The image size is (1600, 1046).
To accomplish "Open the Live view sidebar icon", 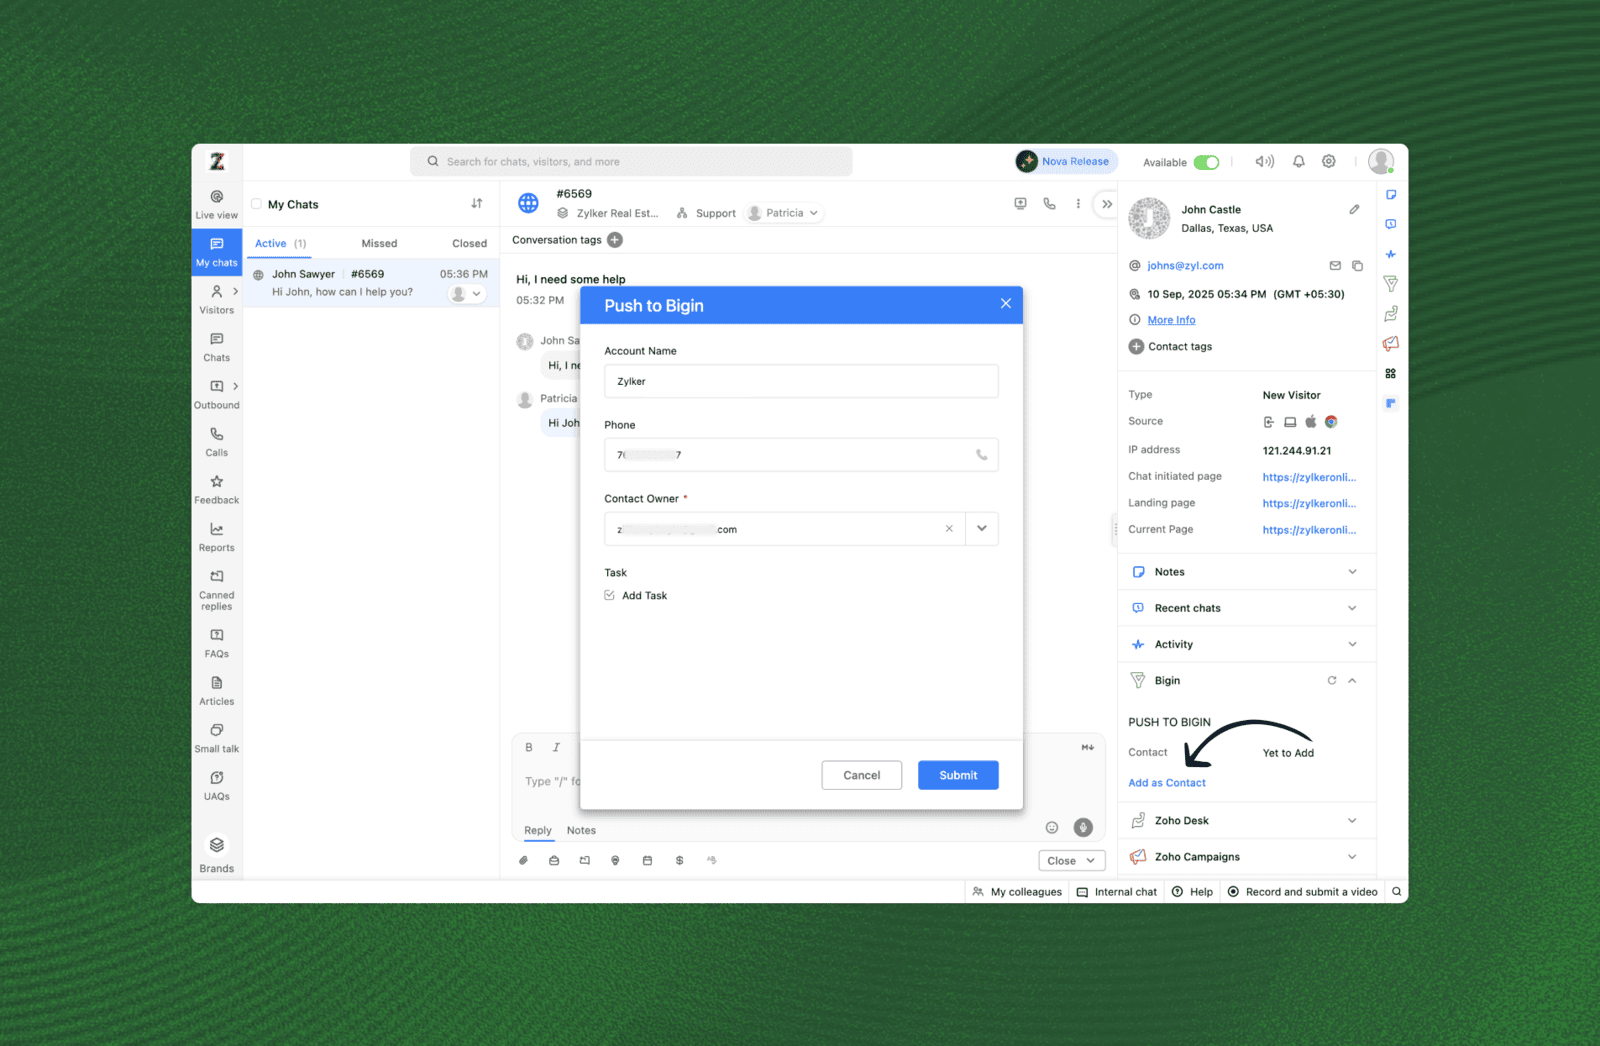I will (x=217, y=197).
